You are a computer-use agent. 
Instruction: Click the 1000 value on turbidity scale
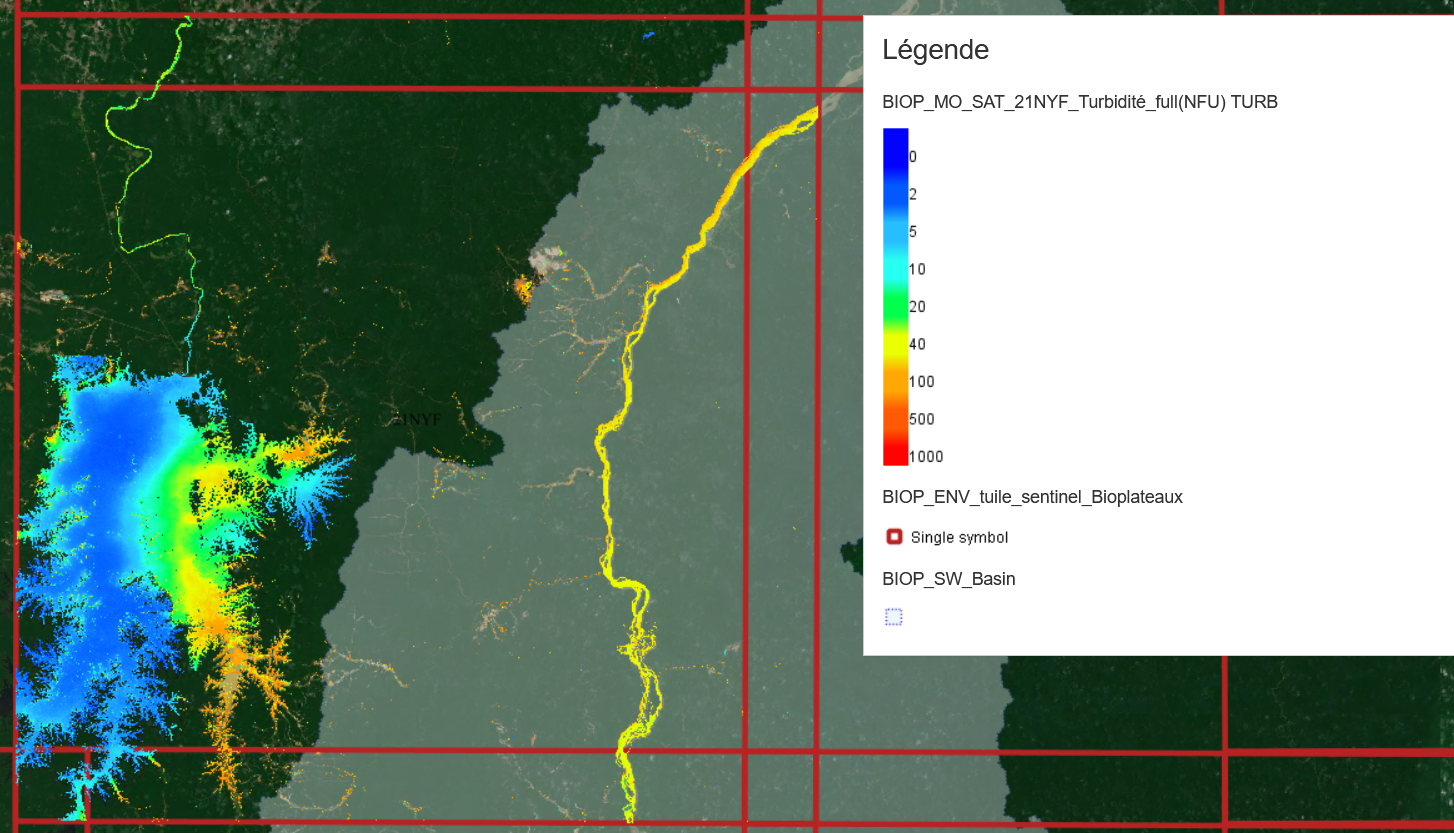tap(926, 457)
